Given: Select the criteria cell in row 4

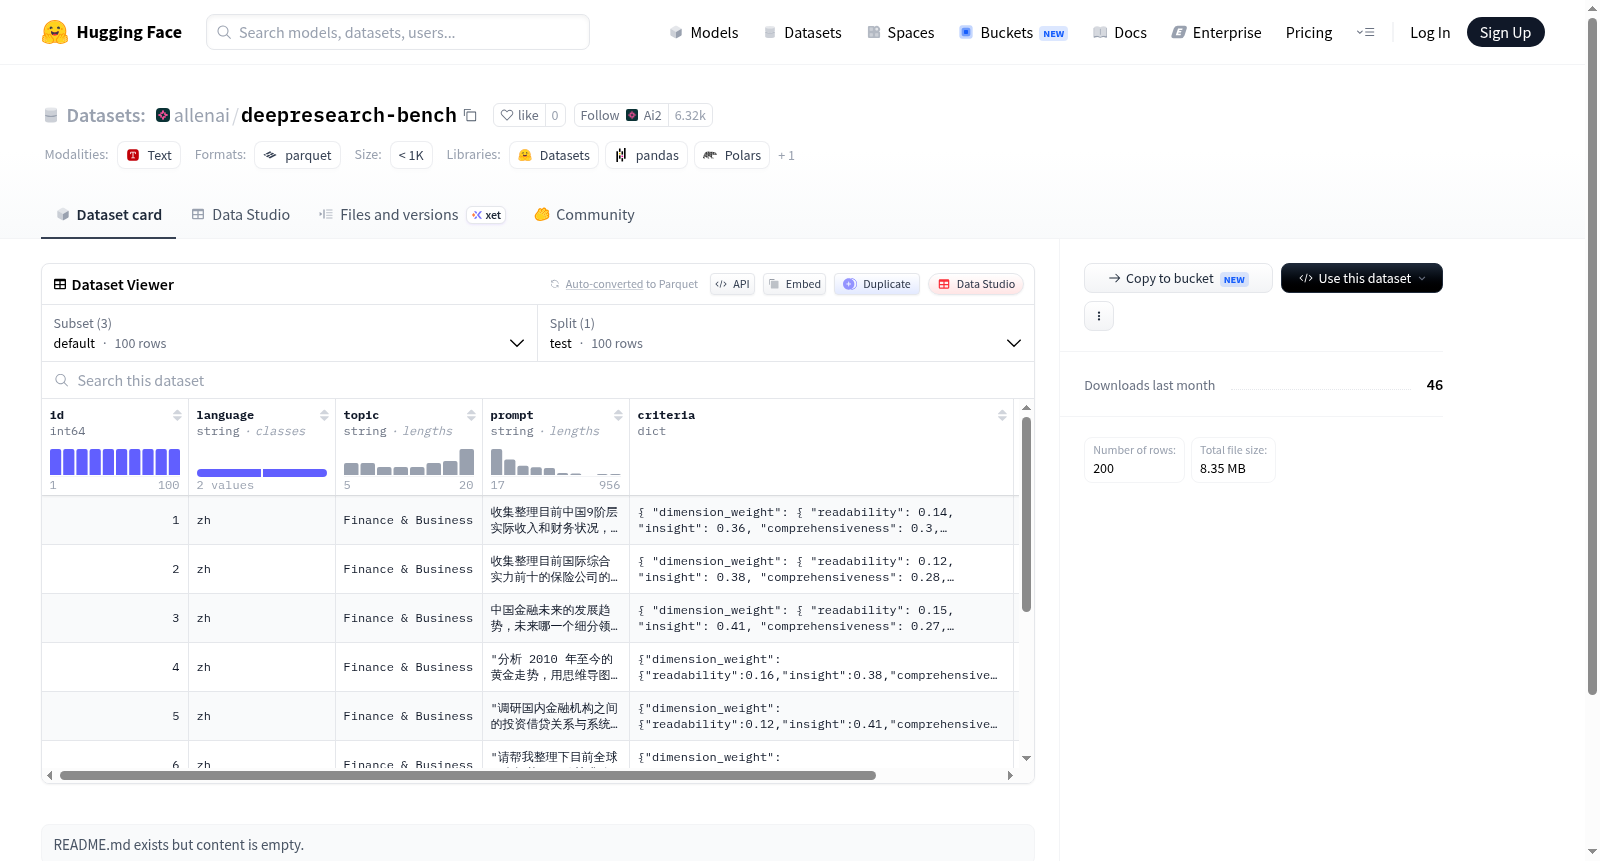Looking at the screenshot, I should tap(821, 667).
